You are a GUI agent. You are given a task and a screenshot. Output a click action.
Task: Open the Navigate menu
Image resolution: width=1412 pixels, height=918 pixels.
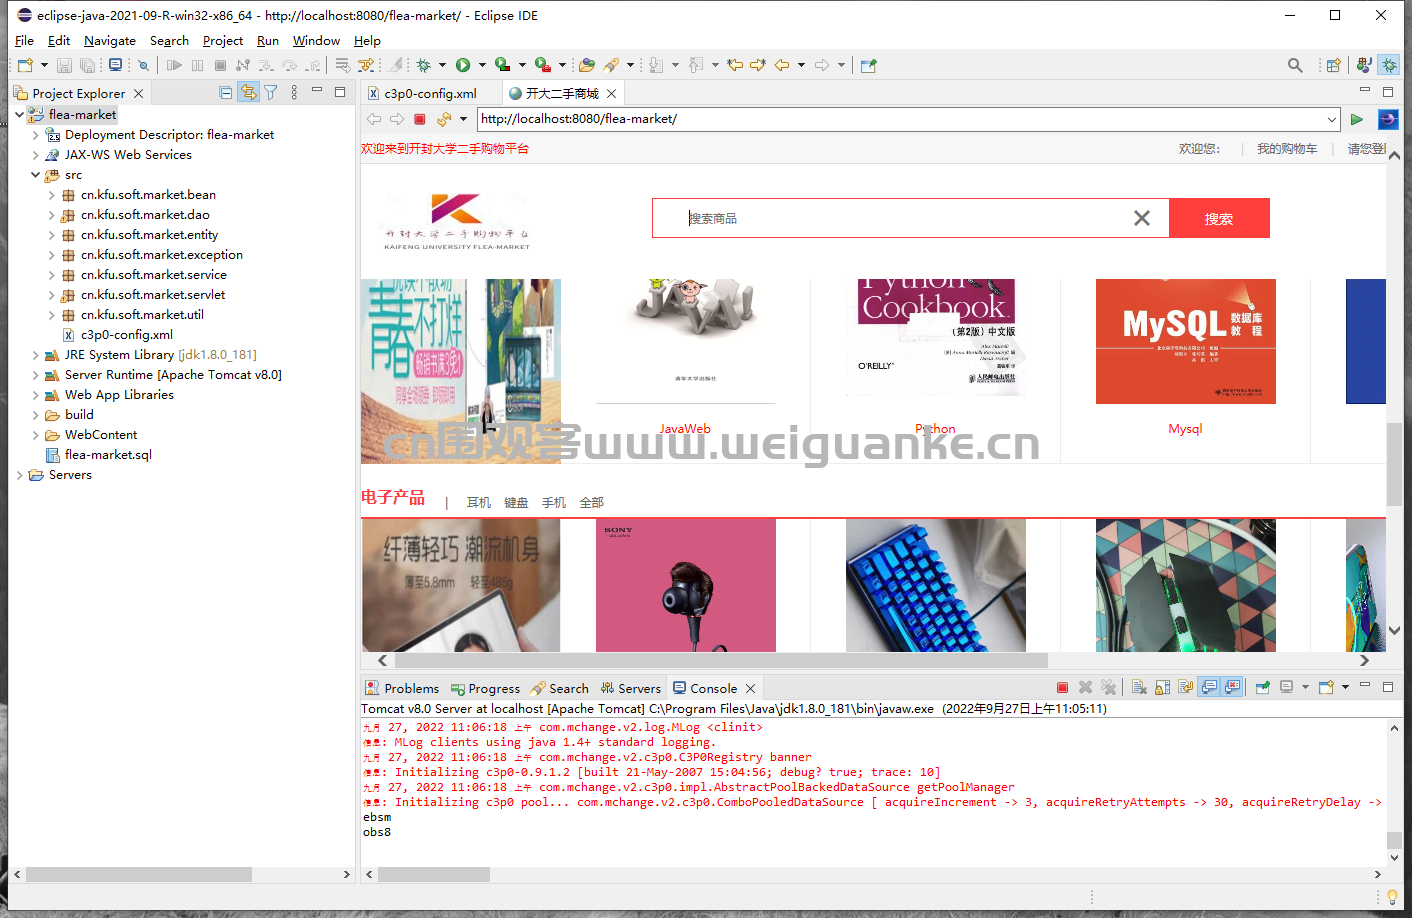[x=110, y=41]
